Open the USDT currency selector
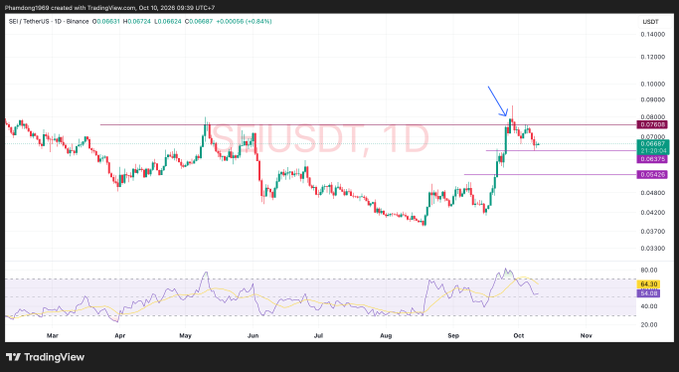 coord(650,22)
